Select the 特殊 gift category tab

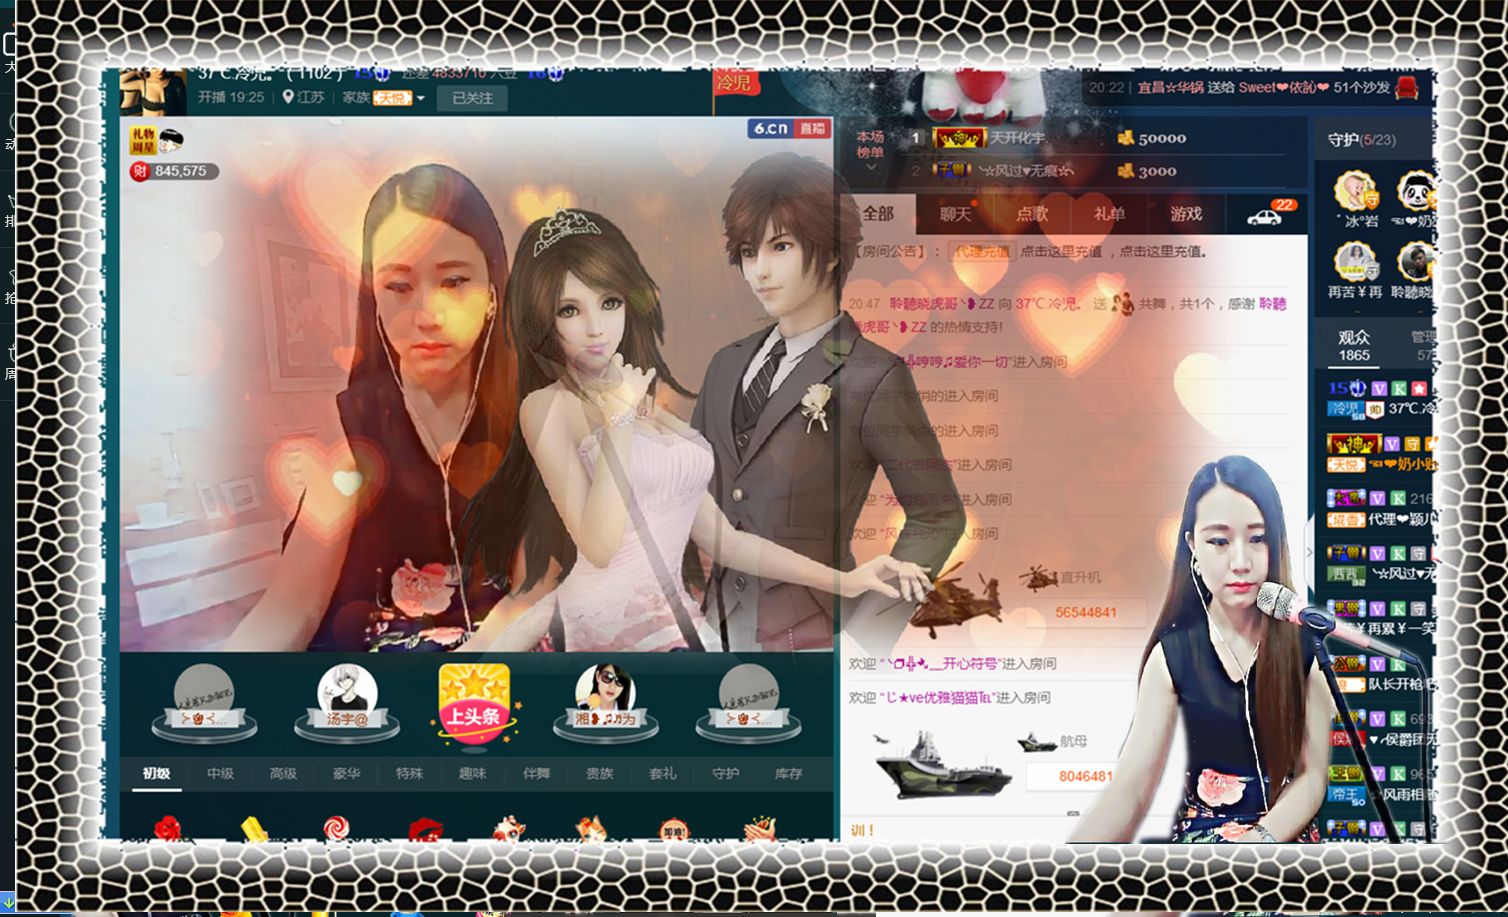[409, 773]
